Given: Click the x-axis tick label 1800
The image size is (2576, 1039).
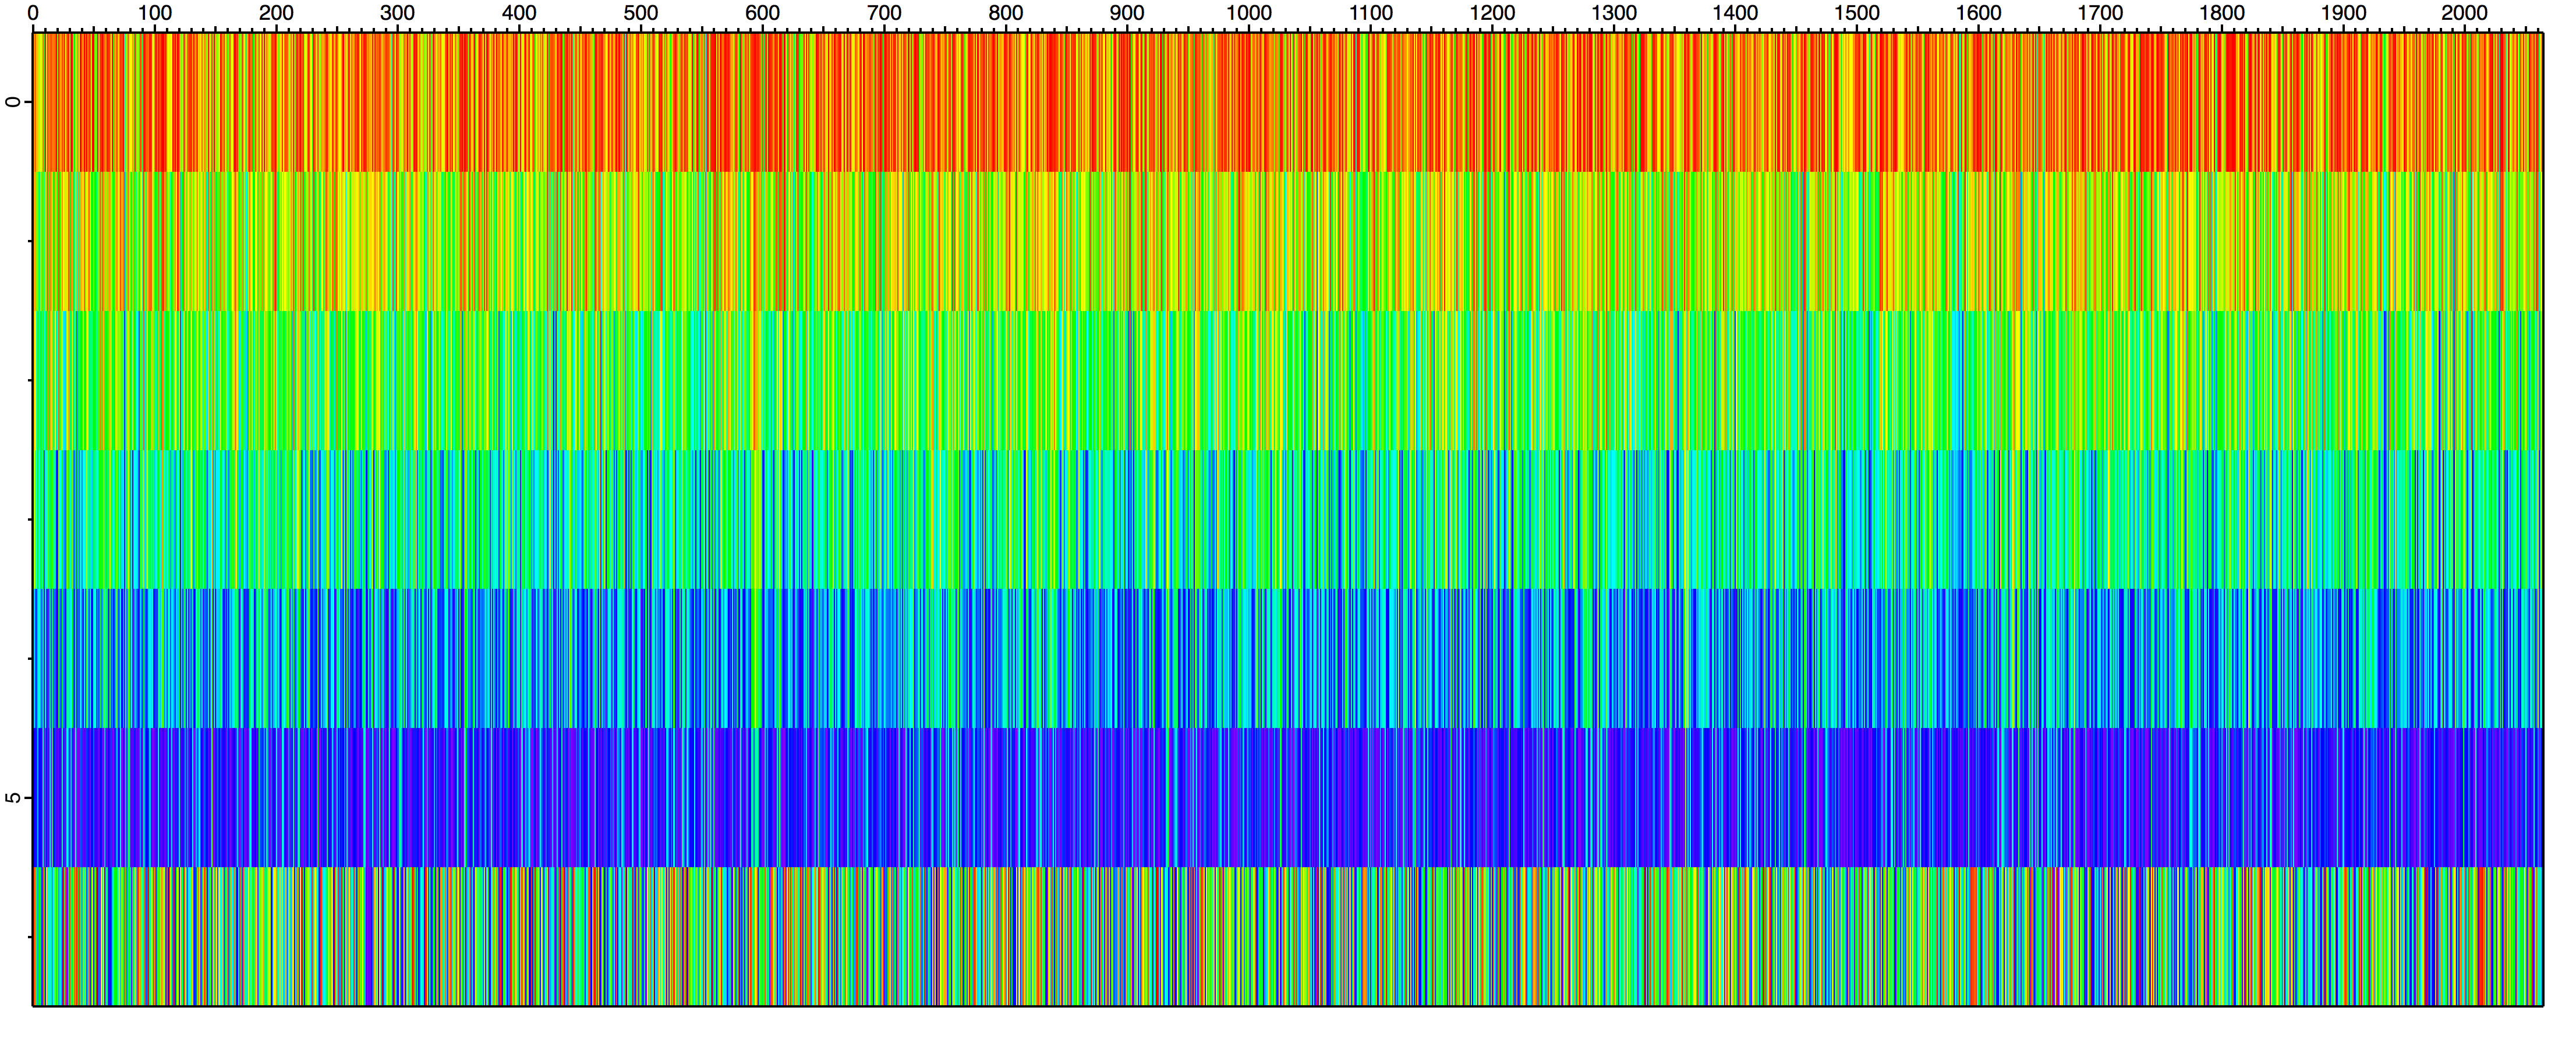Looking at the screenshot, I should (x=2222, y=13).
